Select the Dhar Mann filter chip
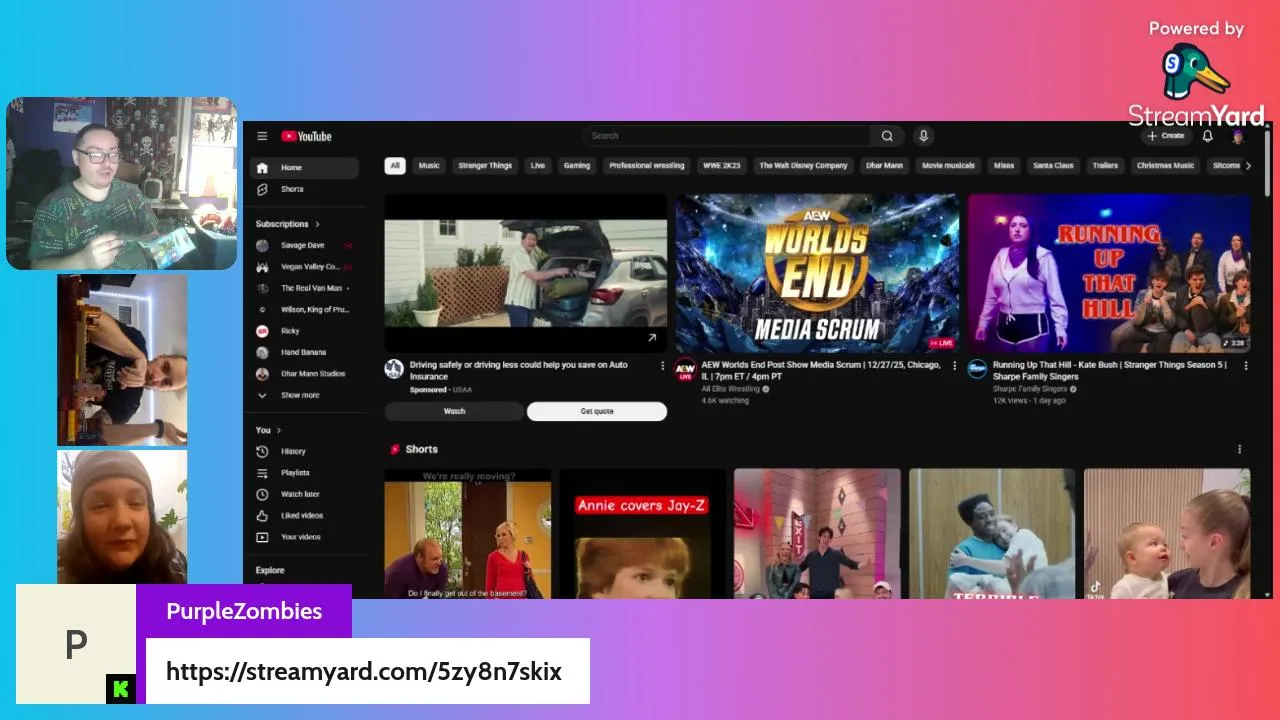Image resolution: width=1280 pixels, height=720 pixels. click(x=884, y=166)
